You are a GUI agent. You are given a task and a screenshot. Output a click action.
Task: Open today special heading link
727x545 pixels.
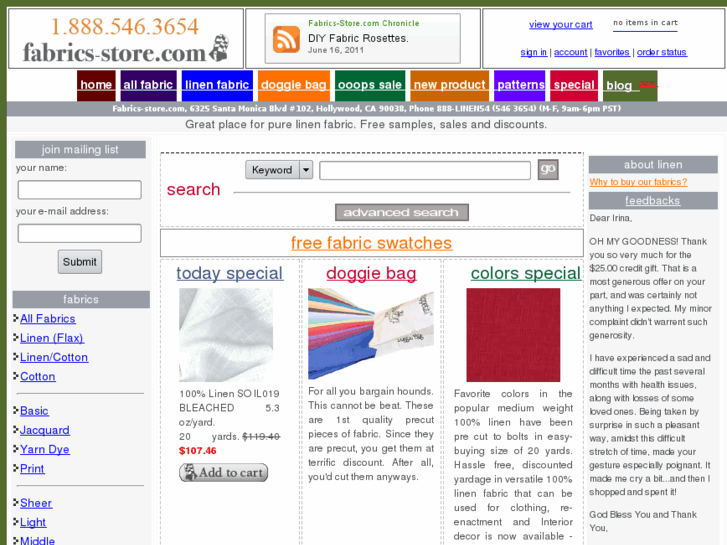pos(230,273)
